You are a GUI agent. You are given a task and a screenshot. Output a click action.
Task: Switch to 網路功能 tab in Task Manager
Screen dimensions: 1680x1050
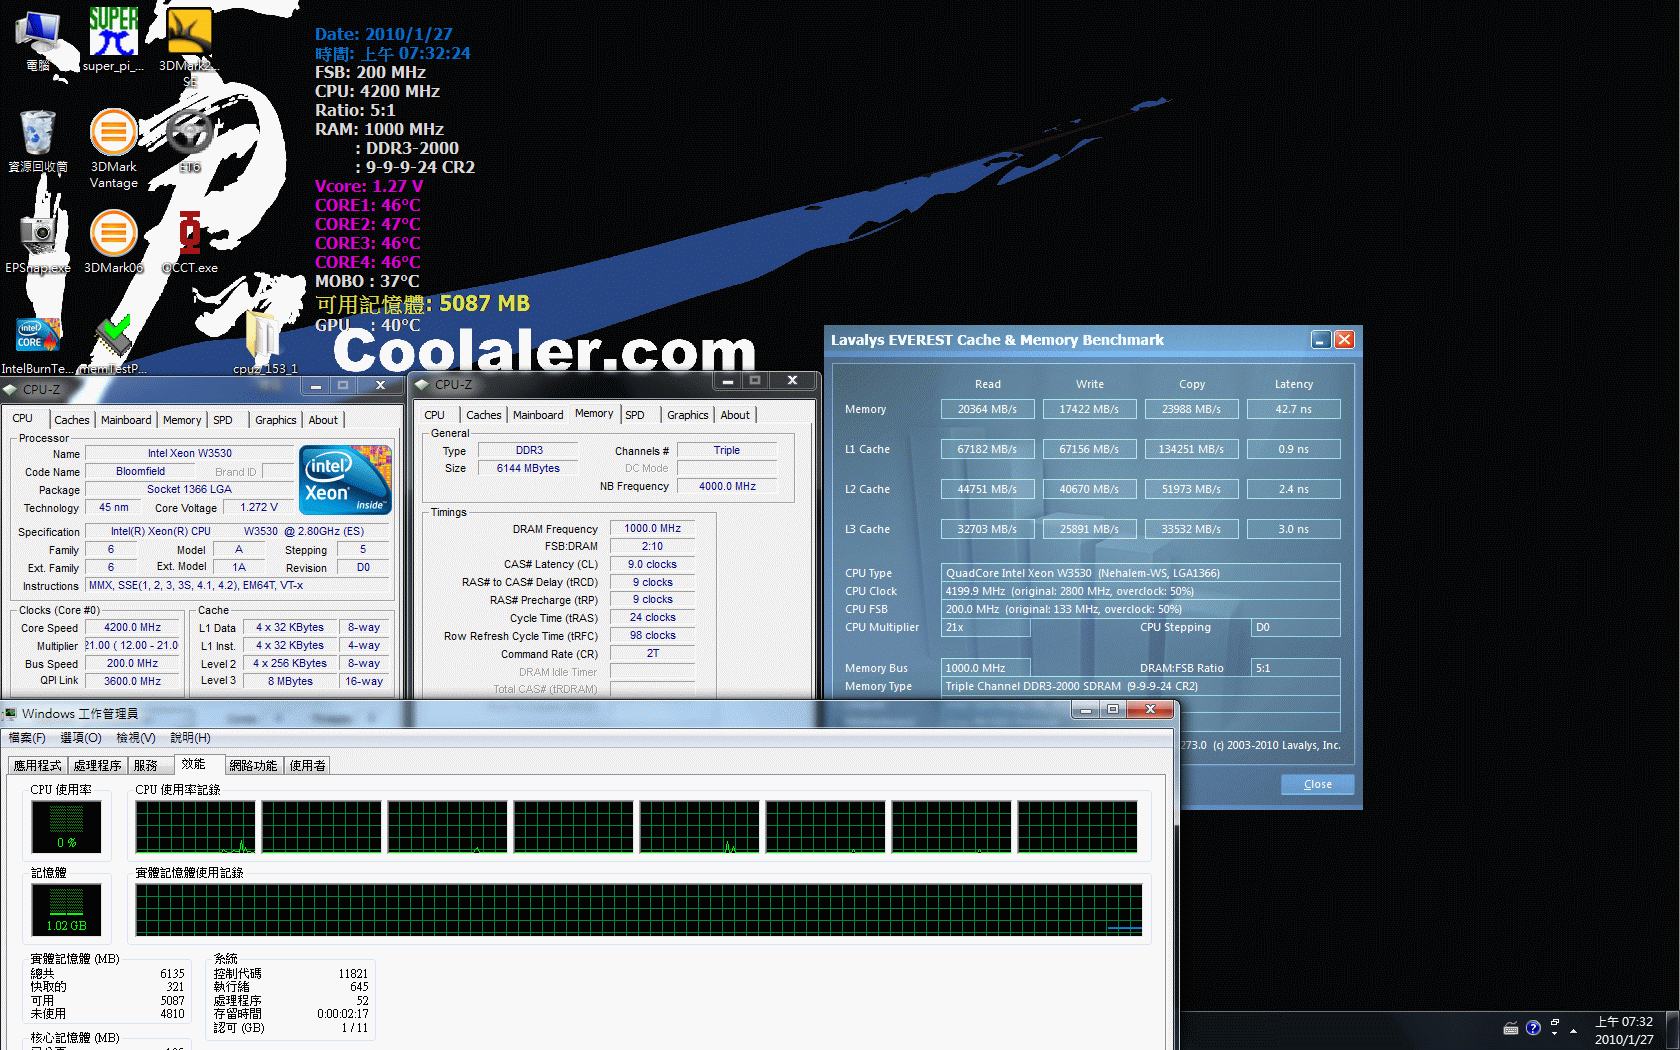click(253, 766)
